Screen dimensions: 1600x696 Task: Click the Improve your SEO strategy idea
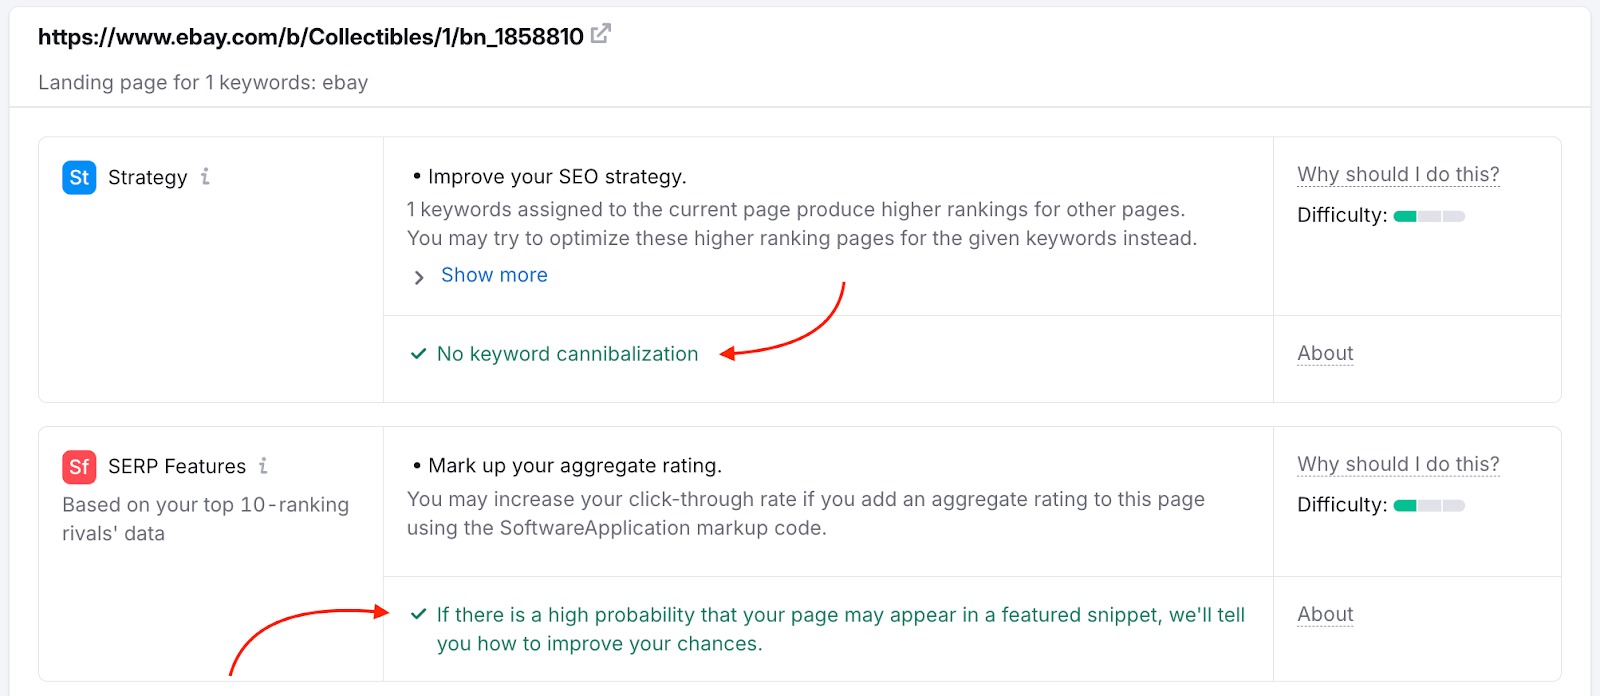pos(557,177)
